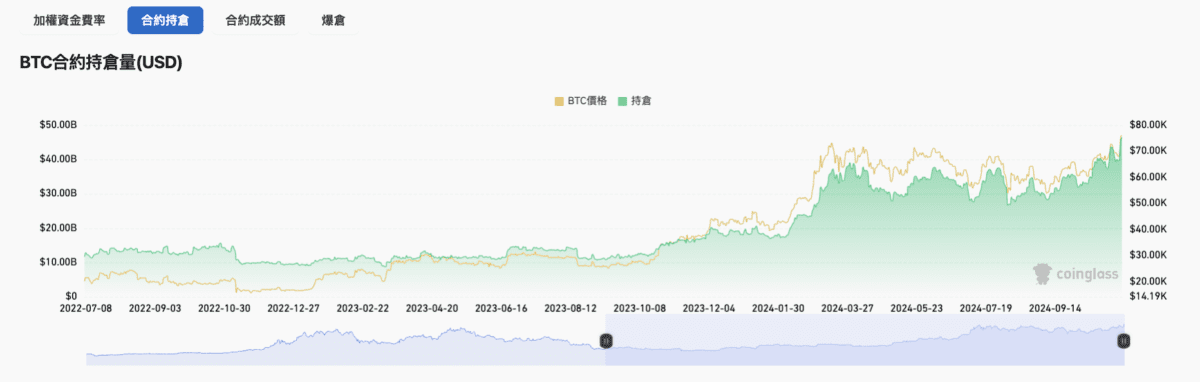Click the 2023-08-12 date label
Screen dimensions: 1200x382
[570, 308]
